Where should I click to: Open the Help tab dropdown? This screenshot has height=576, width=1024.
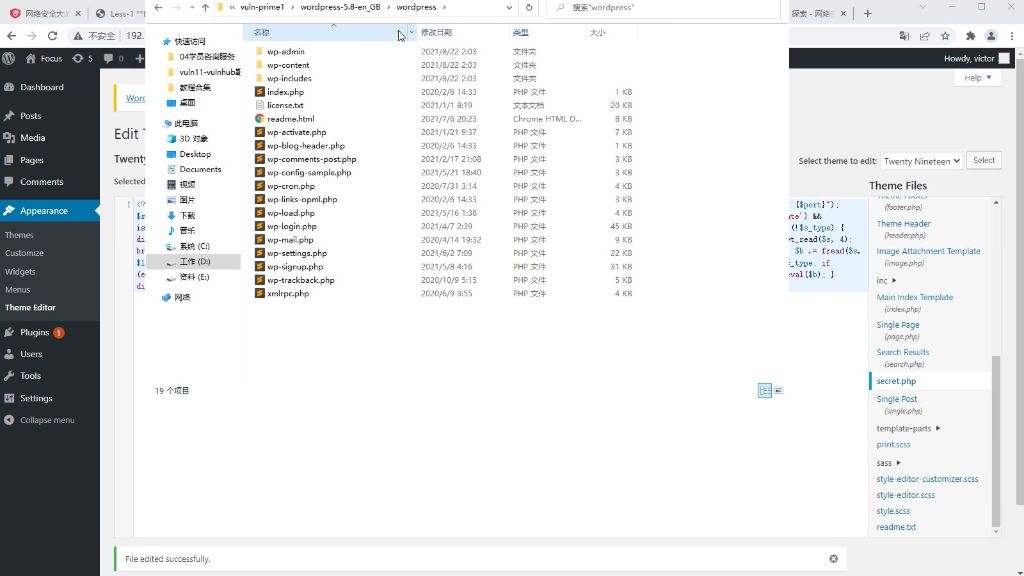978,78
